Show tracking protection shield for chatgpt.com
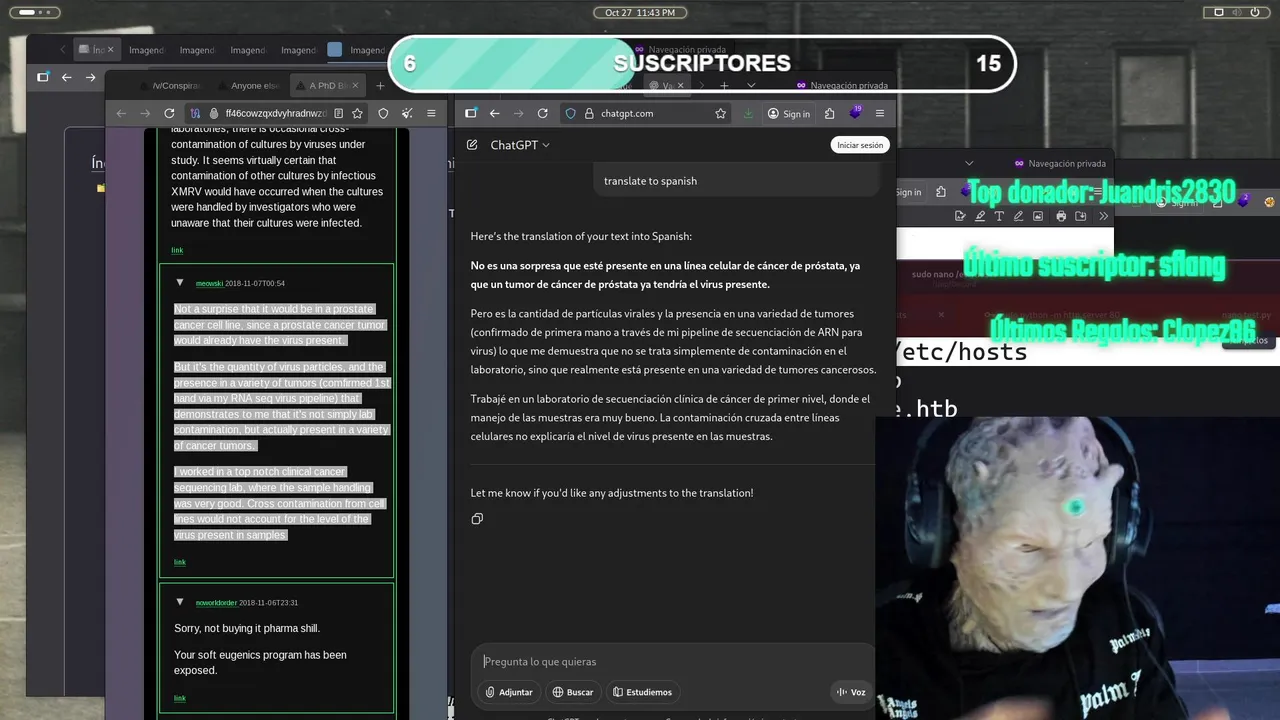Screen dimensions: 1280x720 [571, 113]
